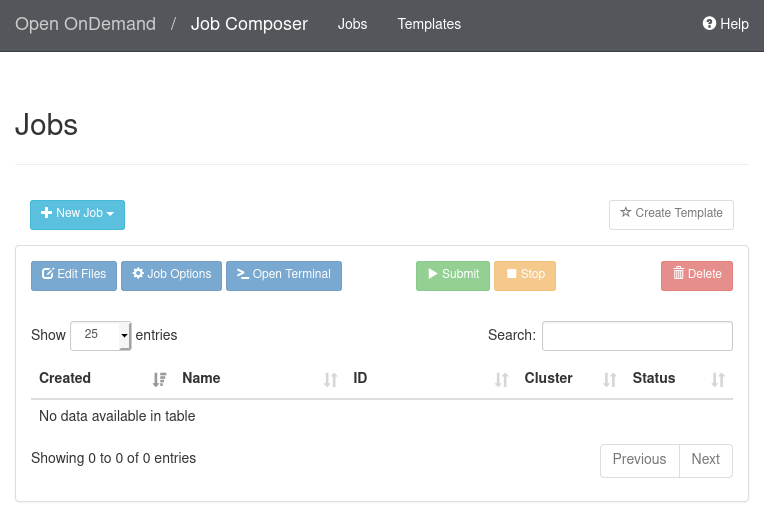Click the Create Template star icon
The height and width of the screenshot is (505, 764).
(626, 213)
